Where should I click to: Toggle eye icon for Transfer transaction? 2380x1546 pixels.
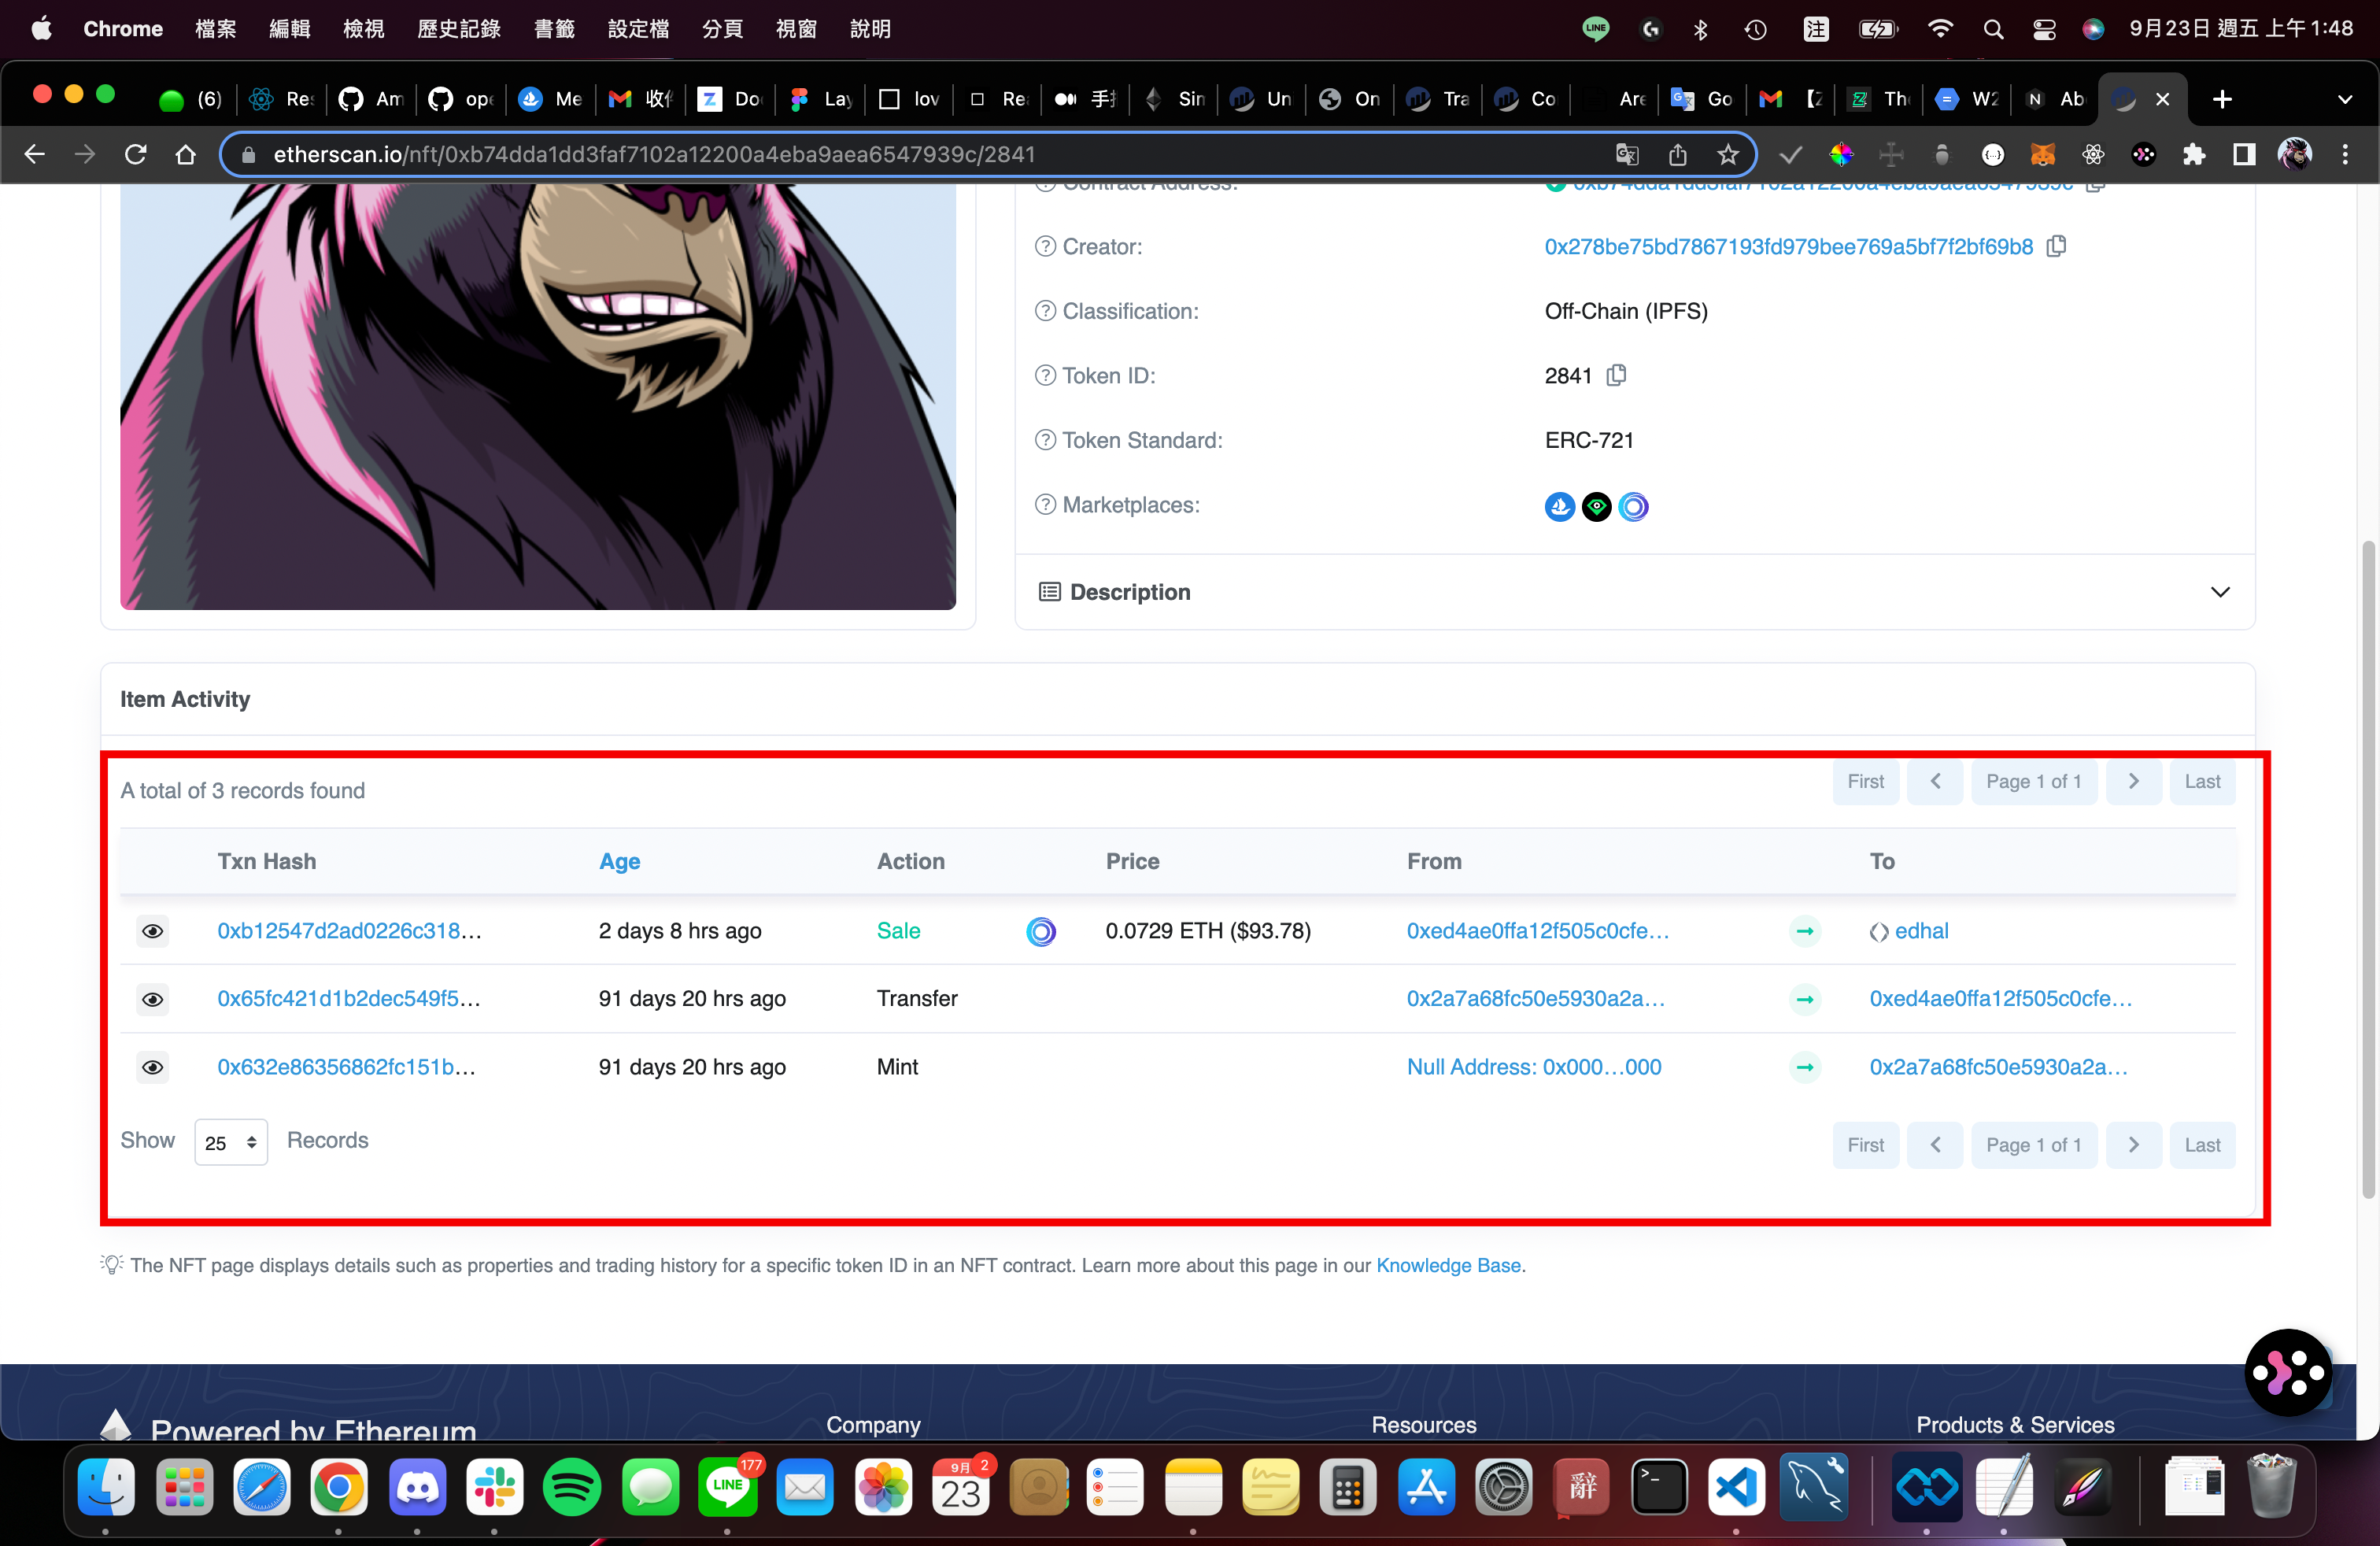pyautogui.click(x=152, y=999)
